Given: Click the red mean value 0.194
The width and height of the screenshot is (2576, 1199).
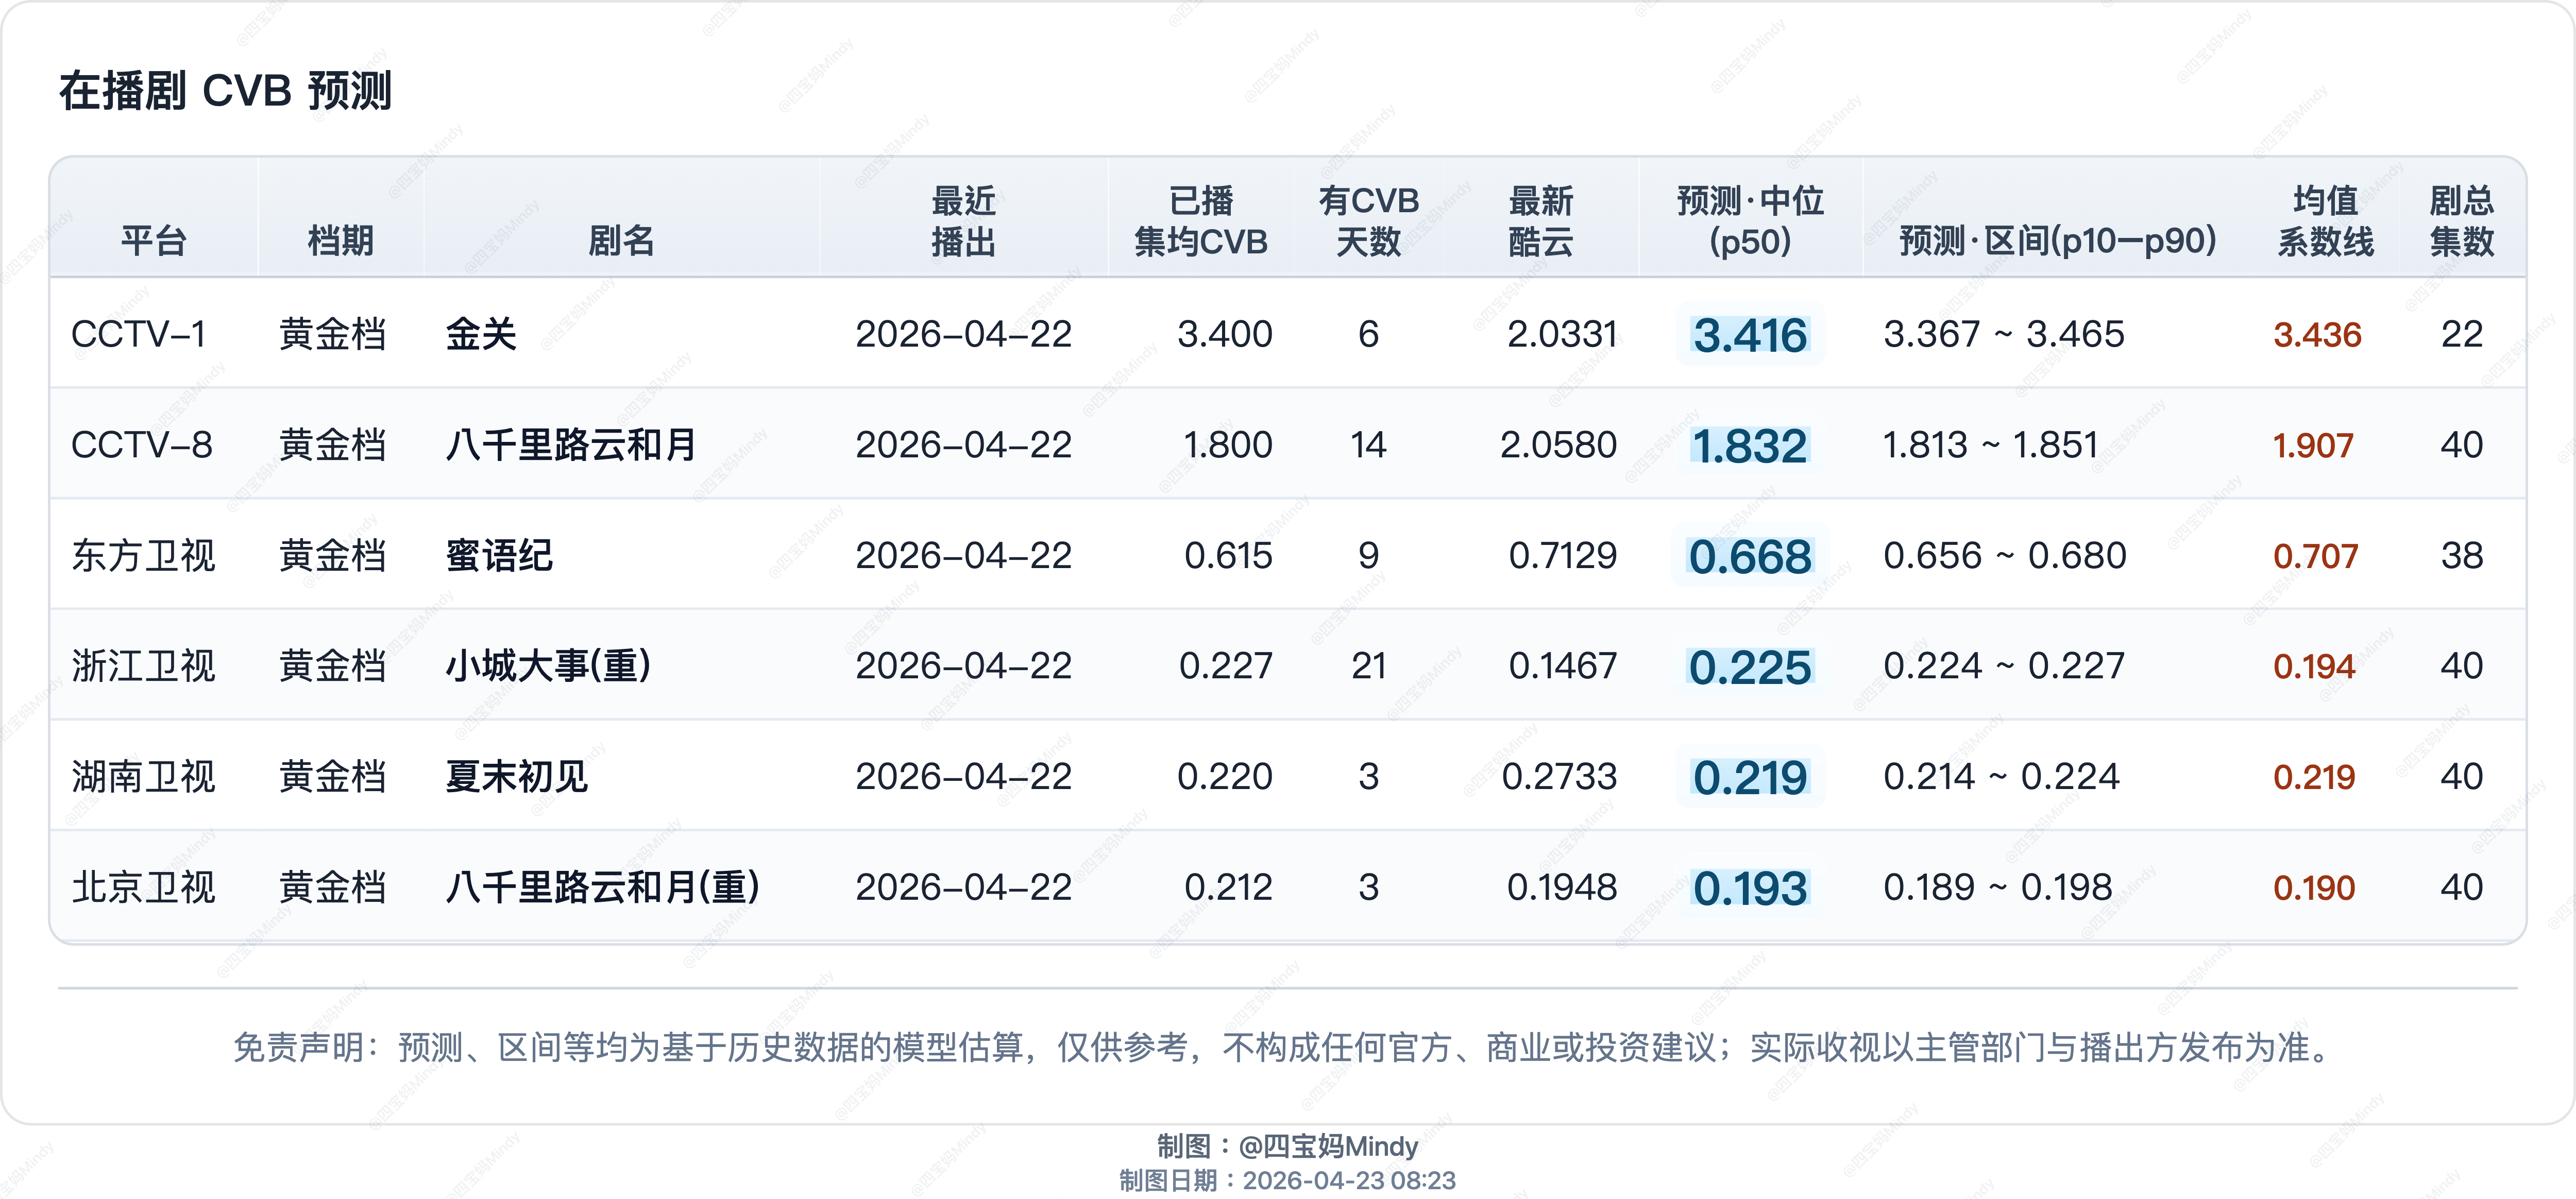Looking at the screenshot, I should 2313,667.
